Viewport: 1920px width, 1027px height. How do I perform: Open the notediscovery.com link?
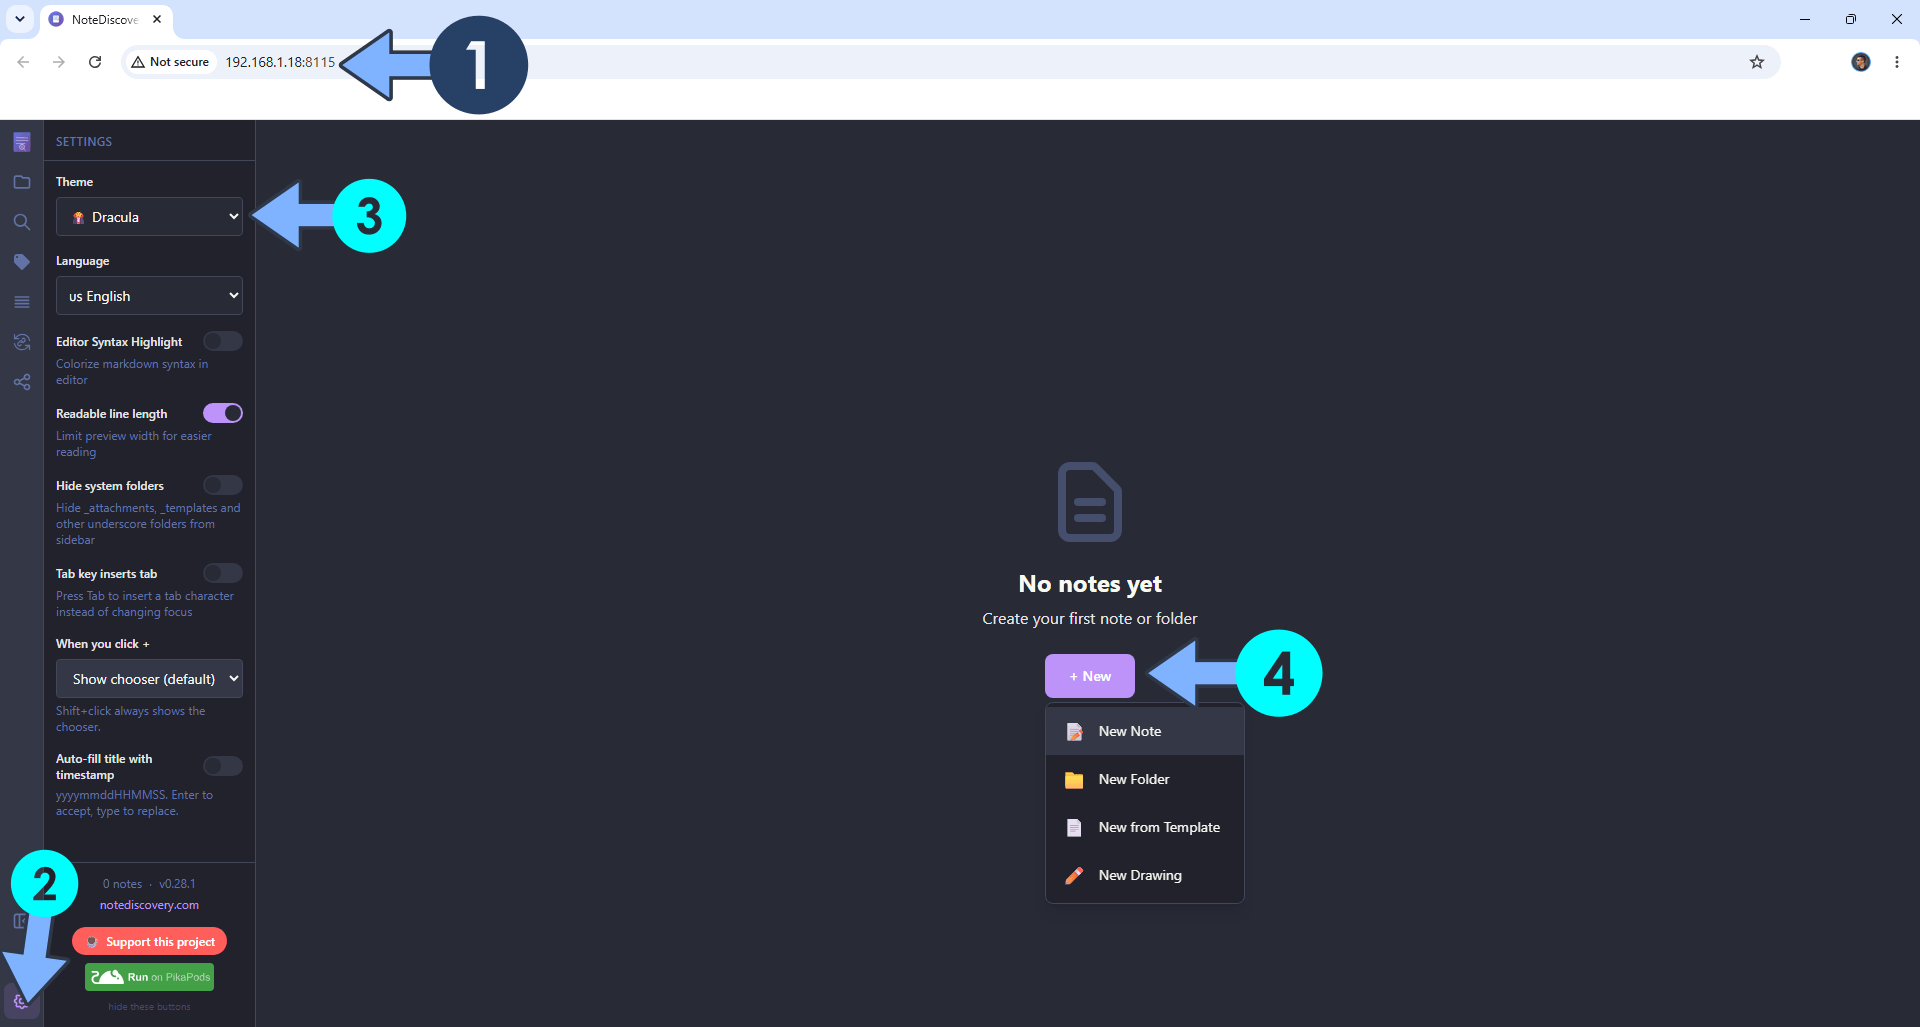(x=149, y=906)
